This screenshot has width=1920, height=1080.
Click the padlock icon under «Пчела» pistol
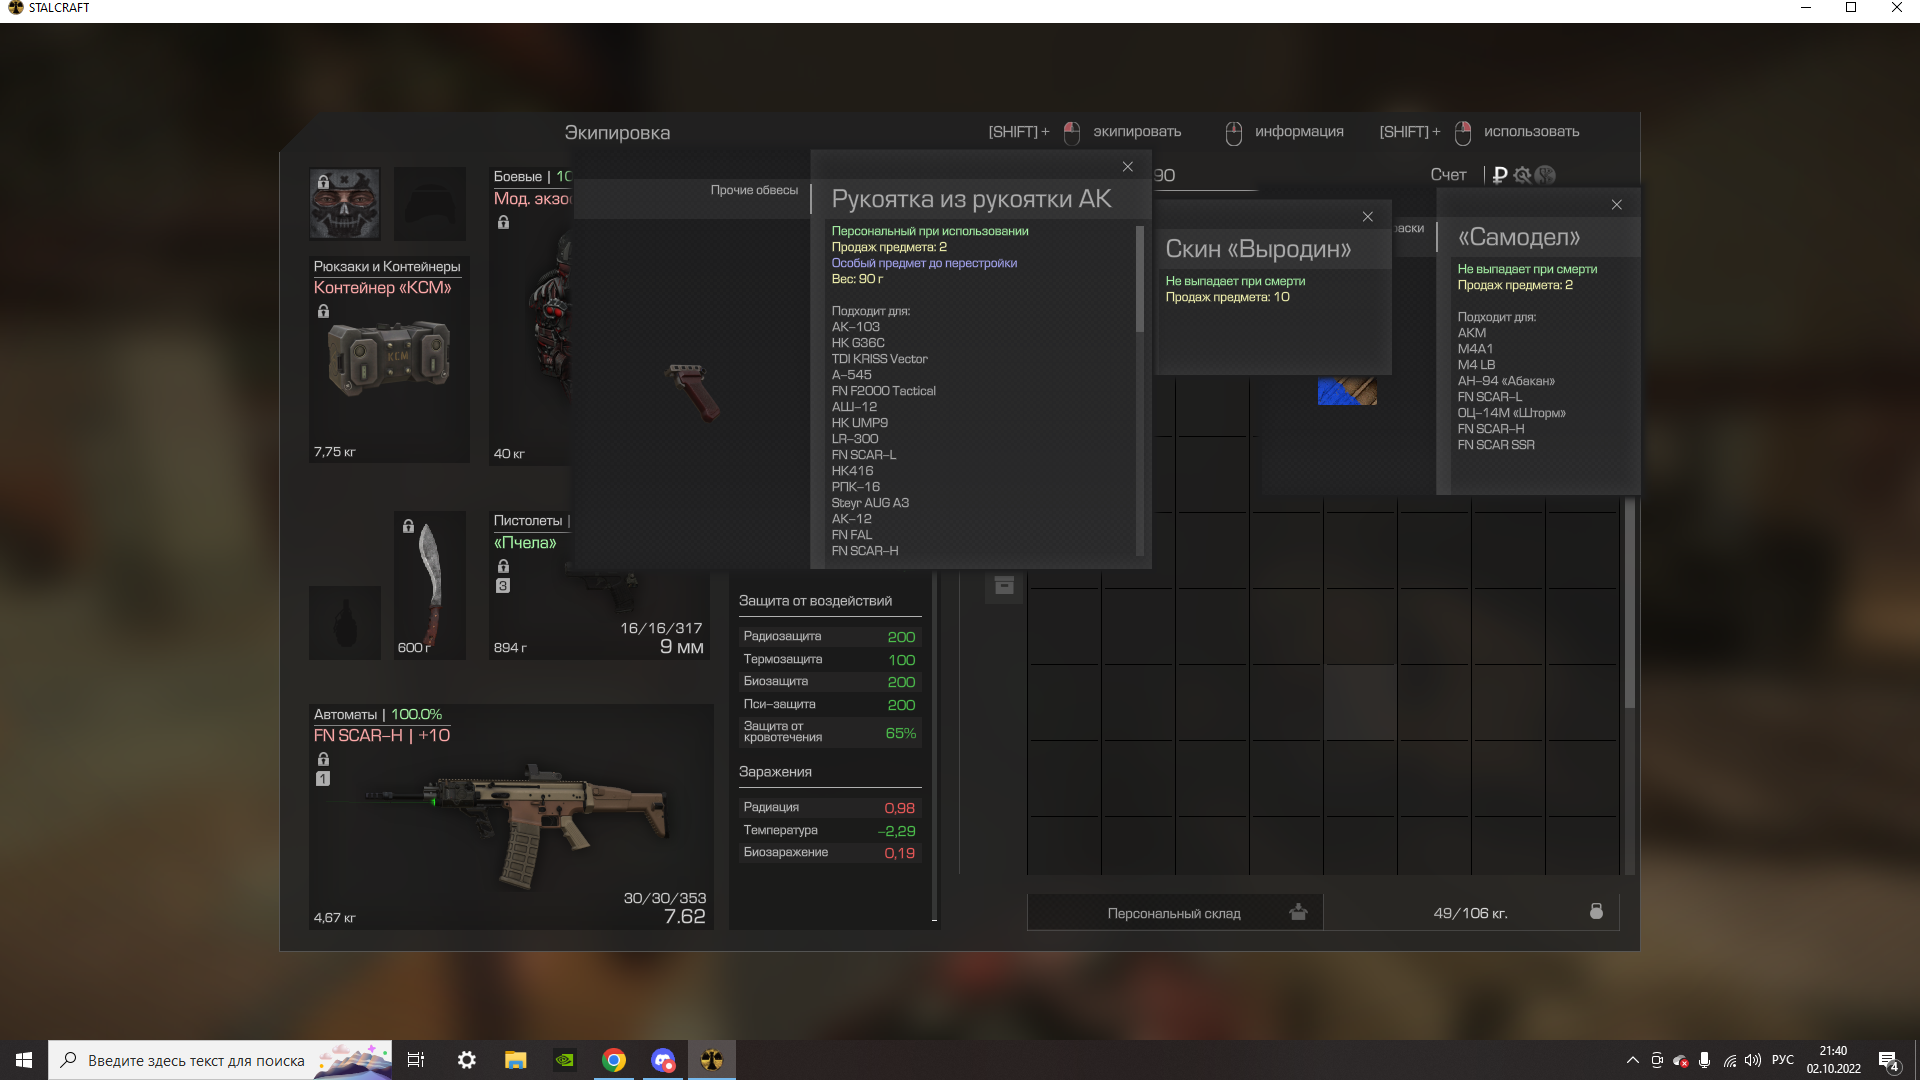(503, 567)
